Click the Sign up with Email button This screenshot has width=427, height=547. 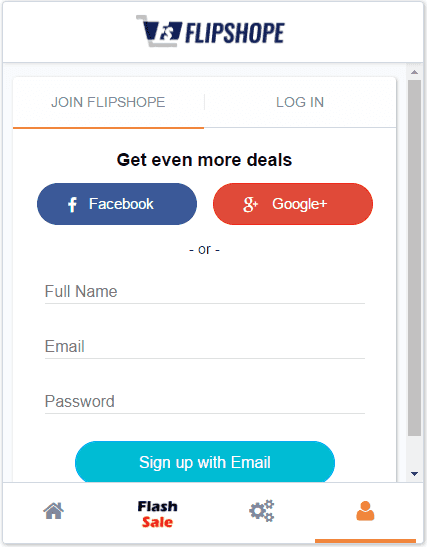pyautogui.click(x=205, y=462)
